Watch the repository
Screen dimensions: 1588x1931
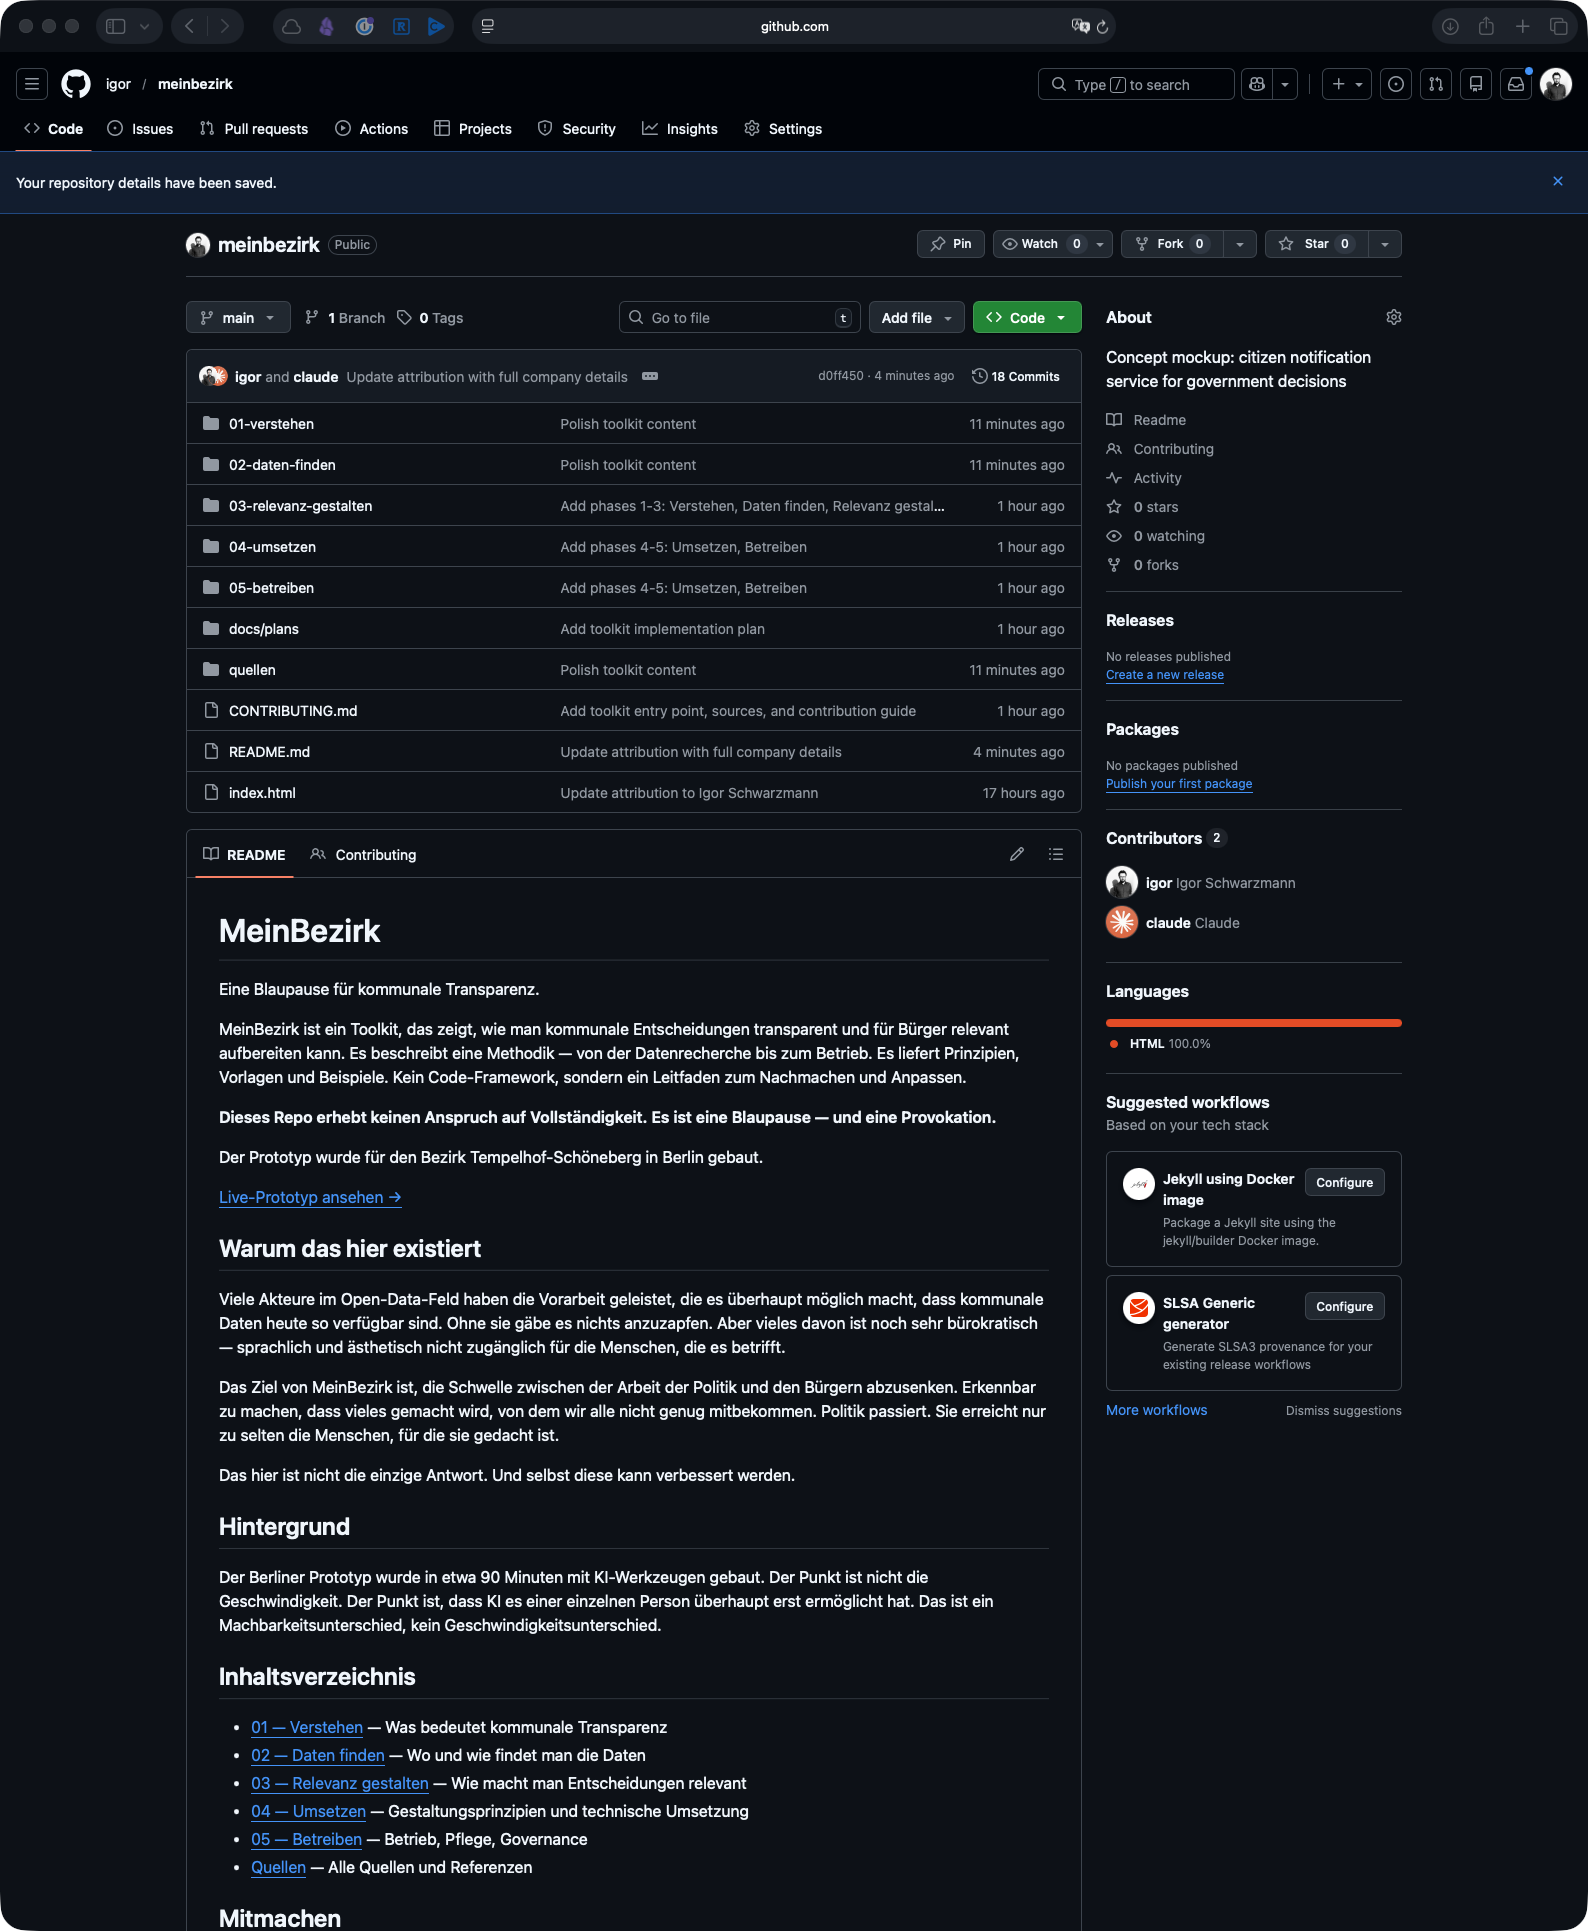coord(1040,244)
